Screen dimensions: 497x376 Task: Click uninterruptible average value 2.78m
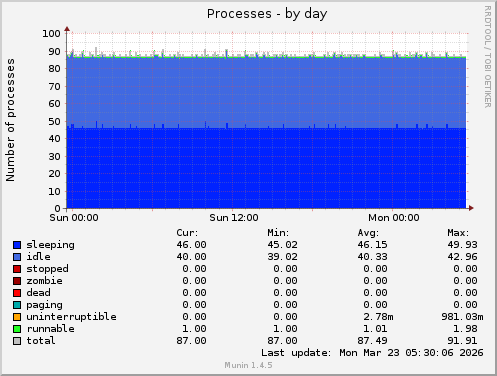coord(379,317)
